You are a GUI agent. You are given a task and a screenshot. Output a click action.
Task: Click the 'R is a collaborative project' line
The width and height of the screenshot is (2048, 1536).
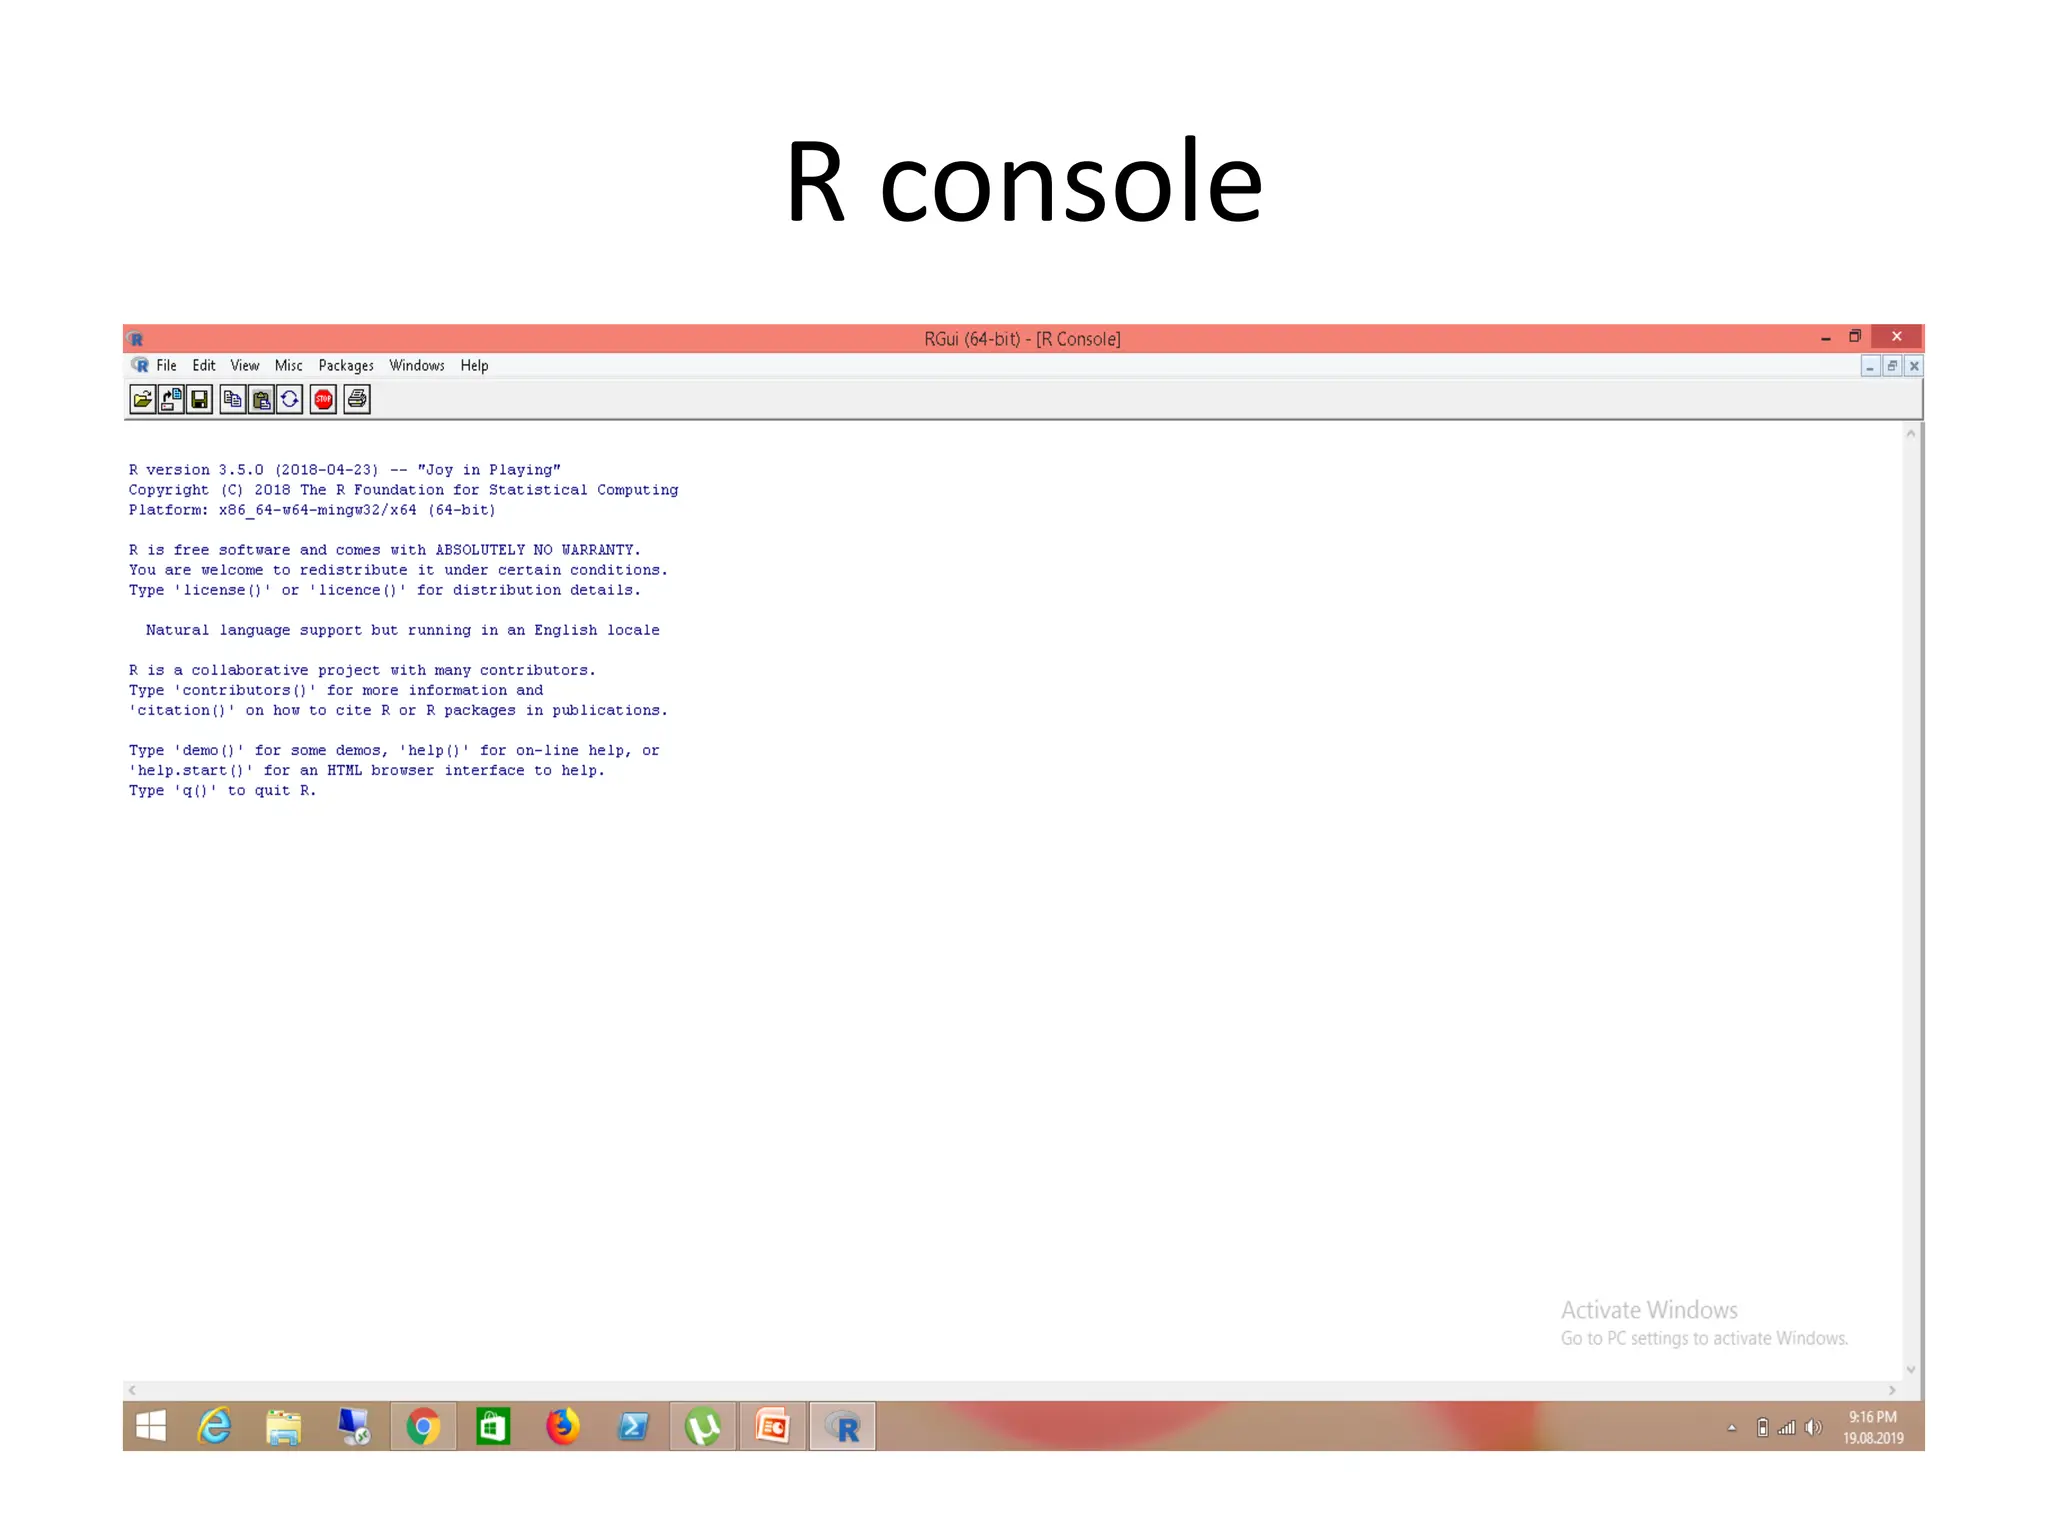click(362, 670)
